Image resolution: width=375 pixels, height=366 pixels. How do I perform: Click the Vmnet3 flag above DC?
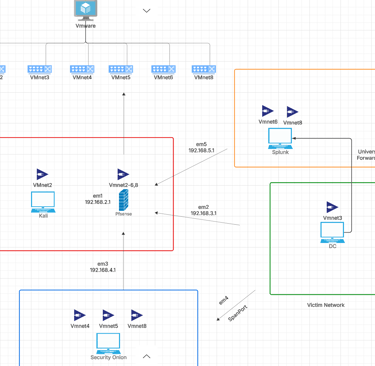332,207
